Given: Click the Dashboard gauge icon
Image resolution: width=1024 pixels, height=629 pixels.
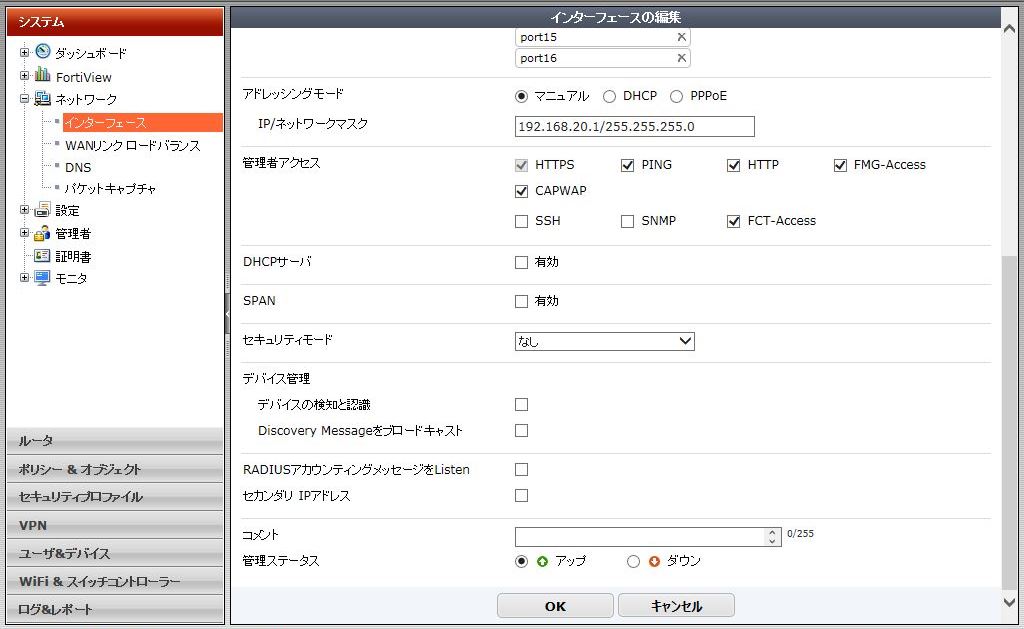Looking at the screenshot, I should point(43,52).
